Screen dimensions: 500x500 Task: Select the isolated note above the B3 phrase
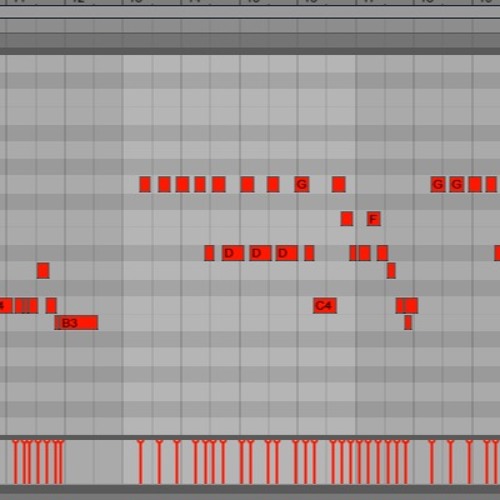click(43, 270)
